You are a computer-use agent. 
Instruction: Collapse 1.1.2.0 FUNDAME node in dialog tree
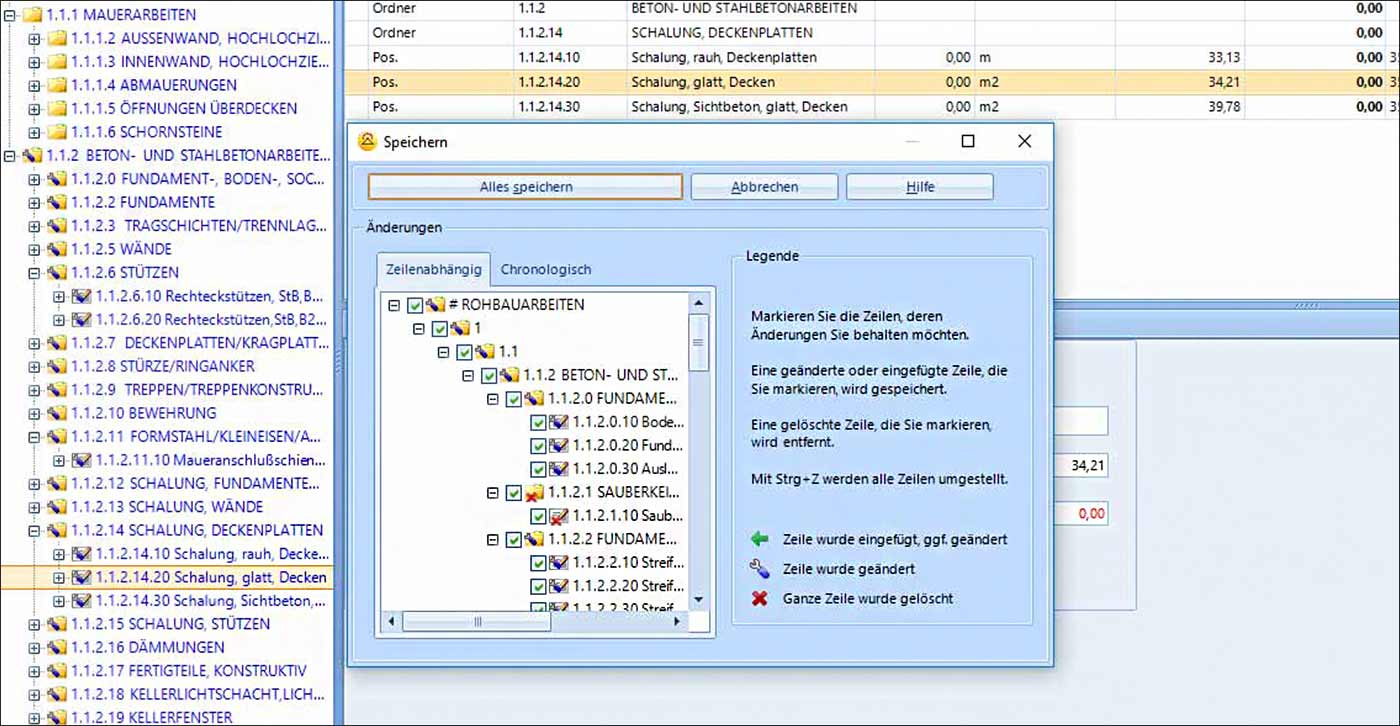point(492,399)
